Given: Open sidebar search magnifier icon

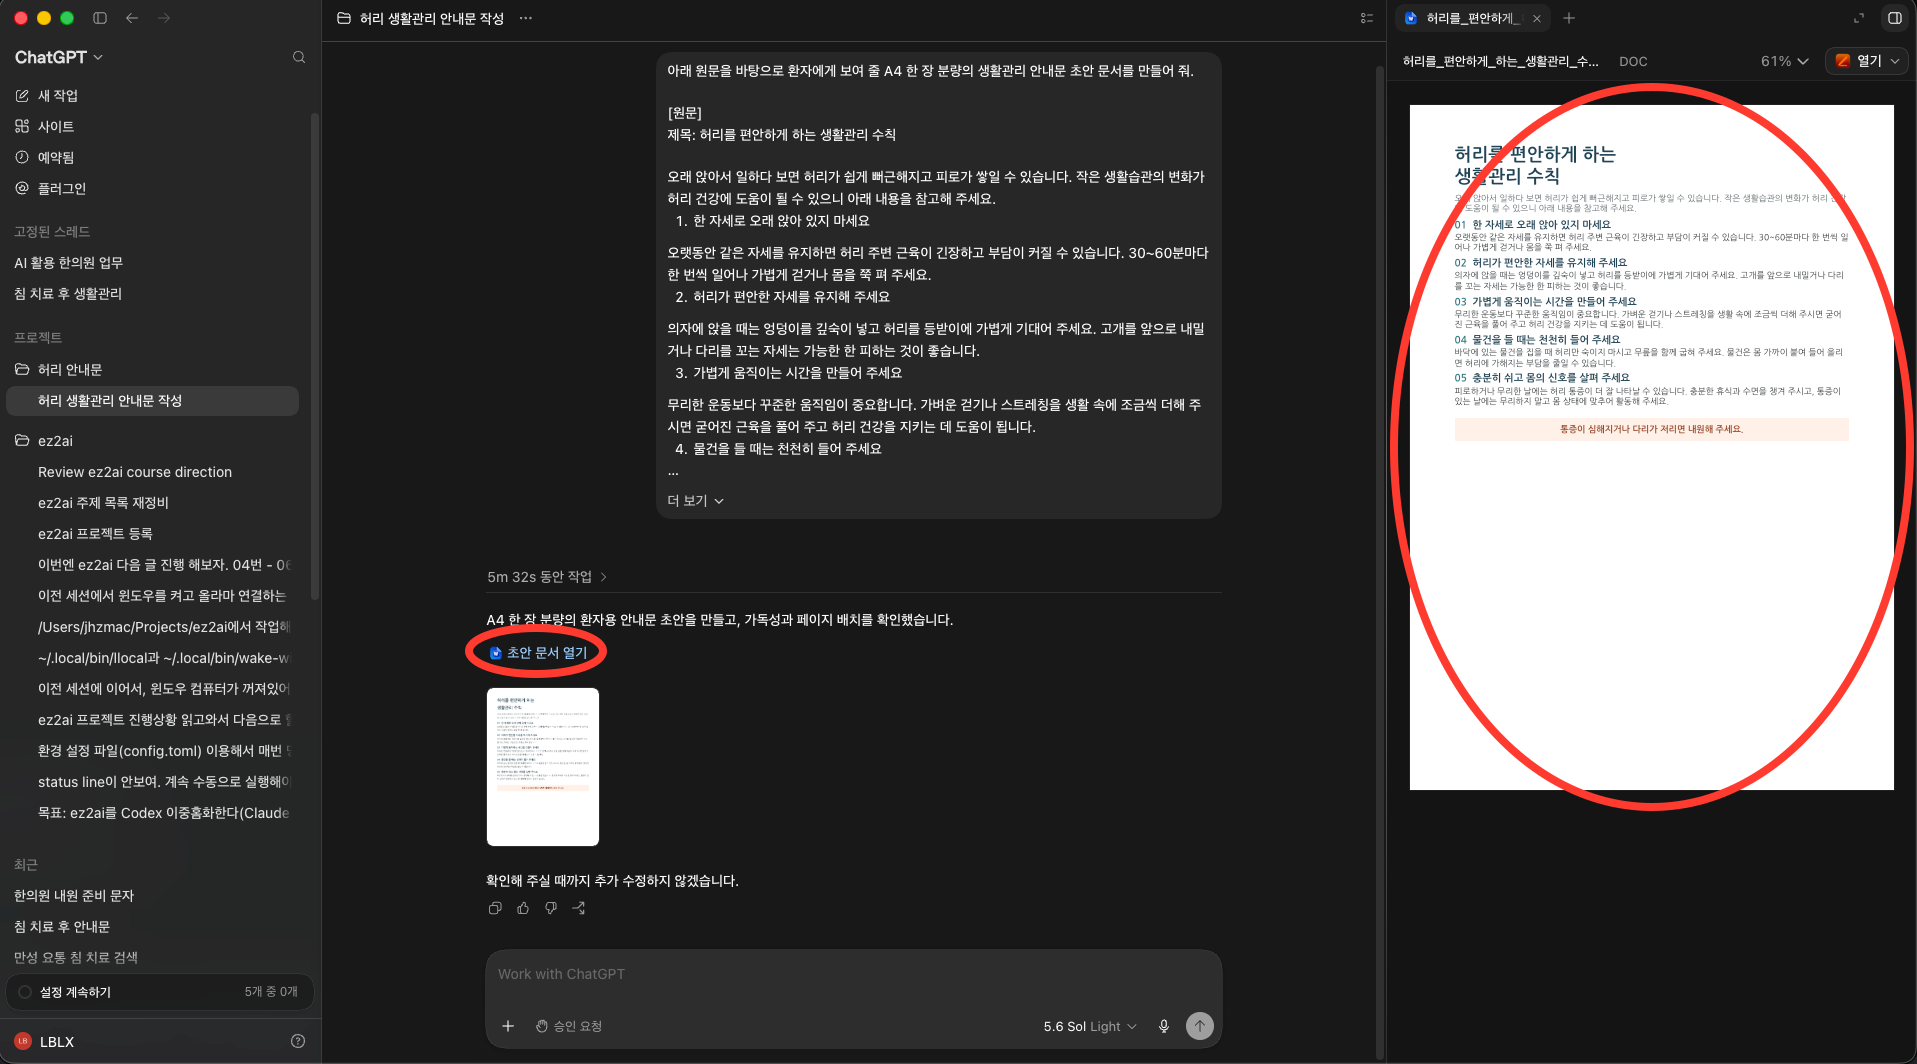Looking at the screenshot, I should tap(298, 57).
